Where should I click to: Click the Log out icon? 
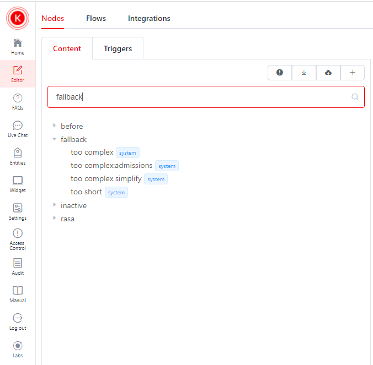pyautogui.click(x=17, y=318)
